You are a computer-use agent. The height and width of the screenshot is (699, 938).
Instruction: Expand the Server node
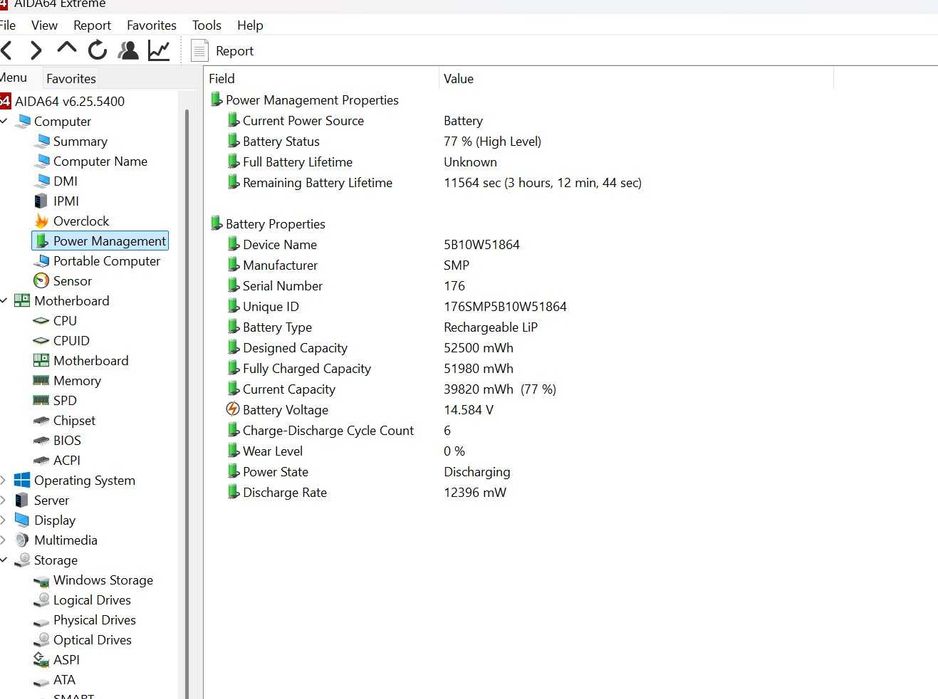(4, 500)
